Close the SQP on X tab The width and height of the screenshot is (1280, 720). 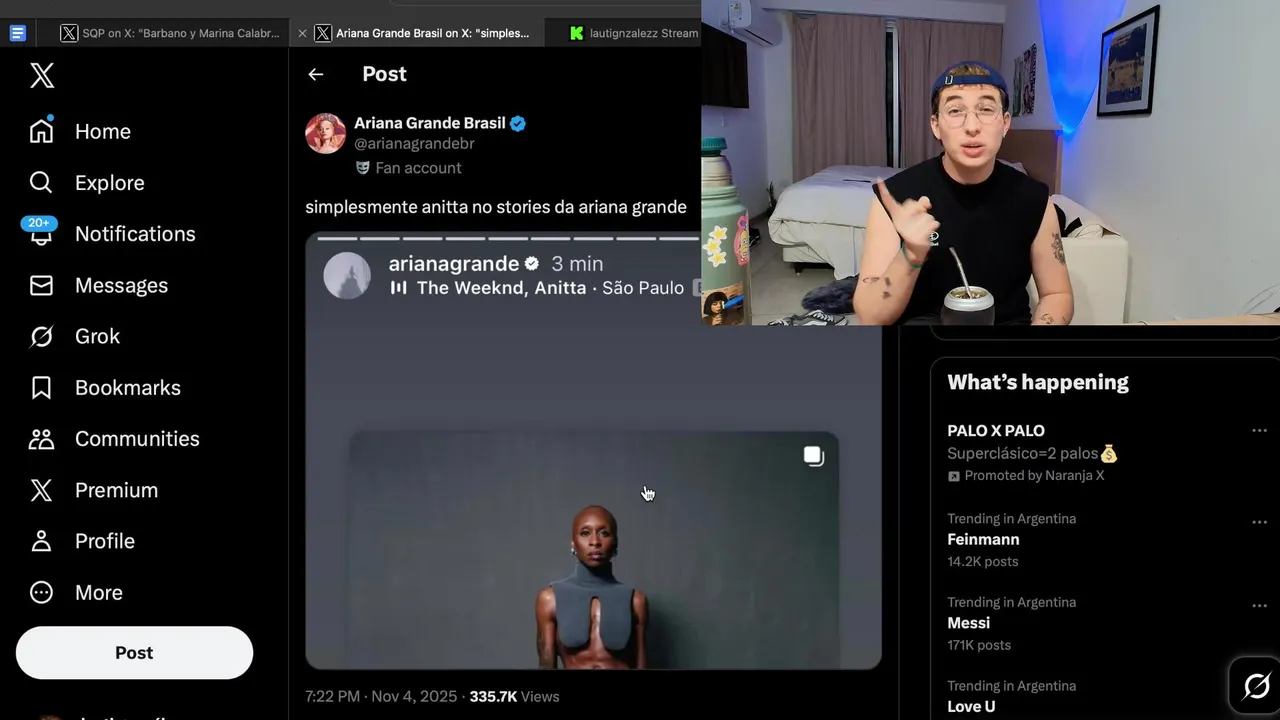pyautogui.click(x=302, y=33)
